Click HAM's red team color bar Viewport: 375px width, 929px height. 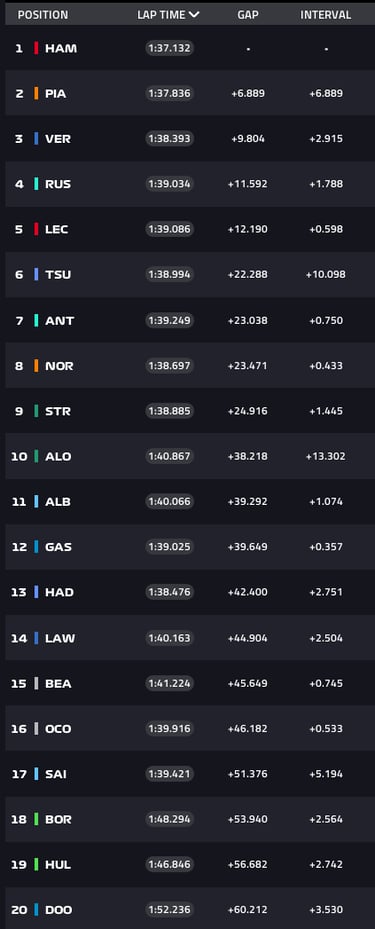[x=36, y=48]
